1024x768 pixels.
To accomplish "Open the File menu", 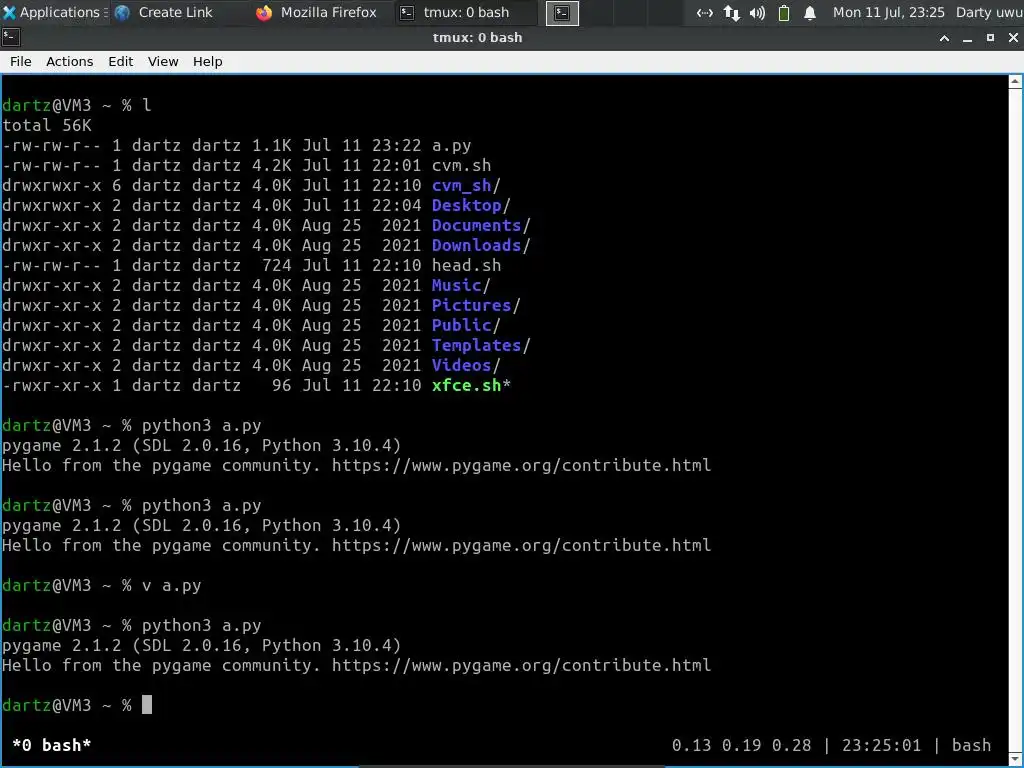I will tap(20, 61).
